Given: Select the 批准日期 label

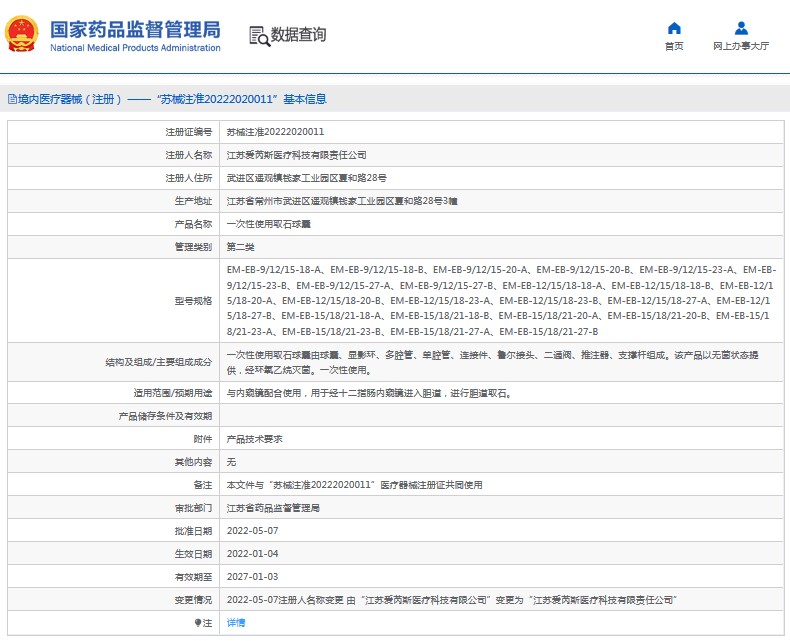Looking at the screenshot, I should [x=193, y=531].
